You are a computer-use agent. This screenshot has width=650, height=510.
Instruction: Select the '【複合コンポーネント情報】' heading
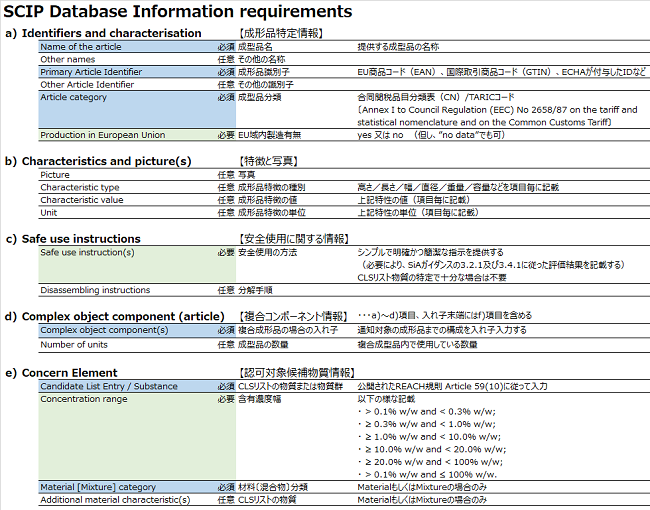tap(293, 317)
